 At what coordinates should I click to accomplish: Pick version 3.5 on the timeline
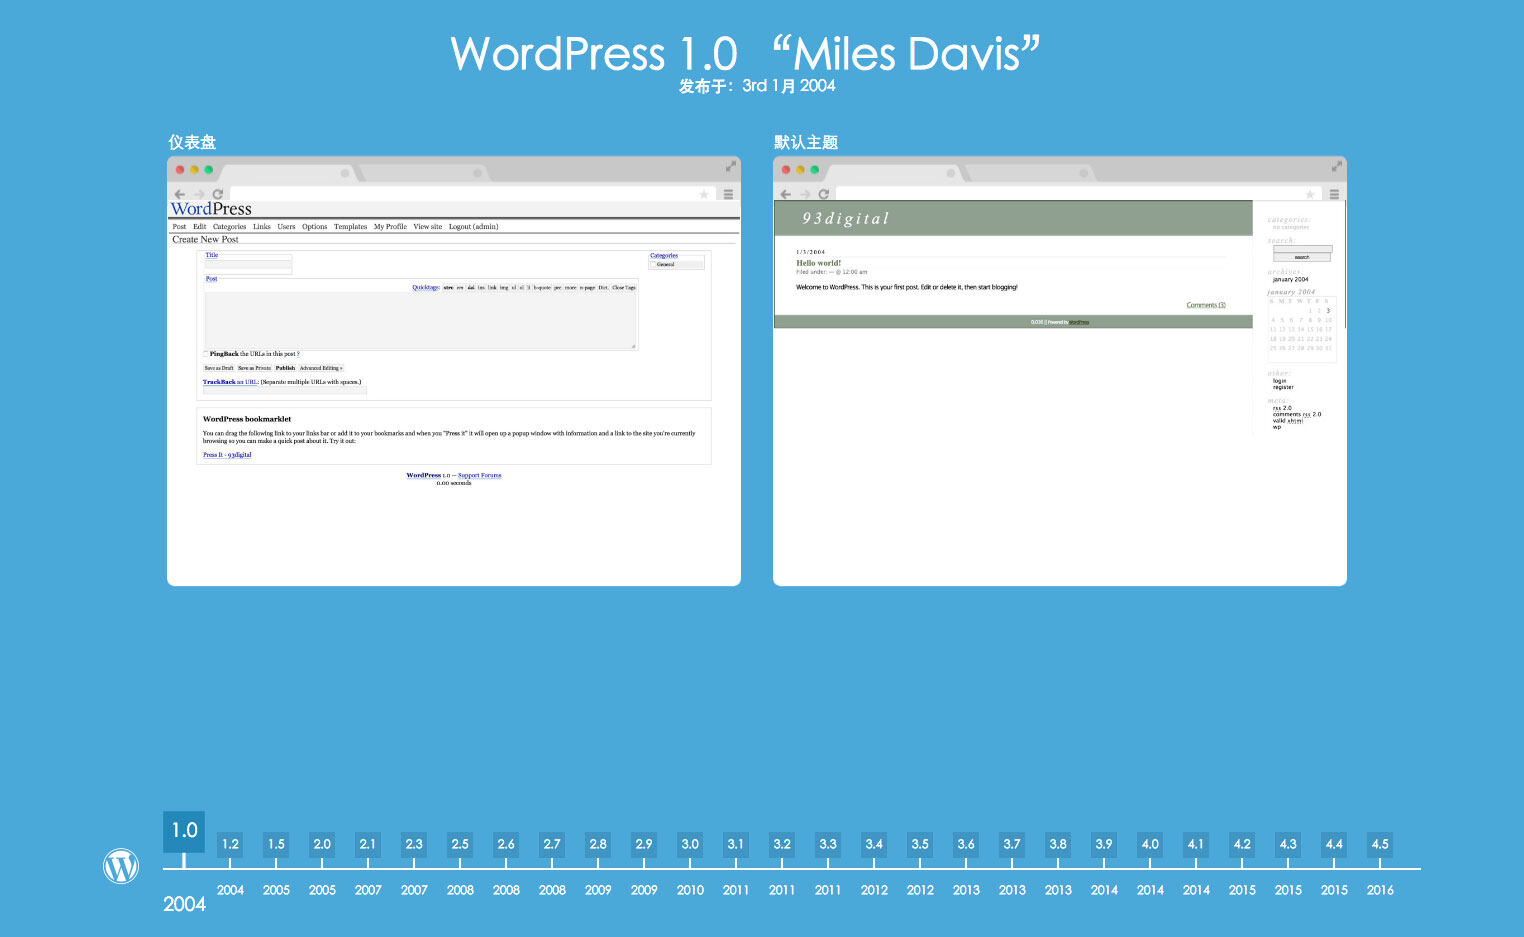[x=920, y=844]
